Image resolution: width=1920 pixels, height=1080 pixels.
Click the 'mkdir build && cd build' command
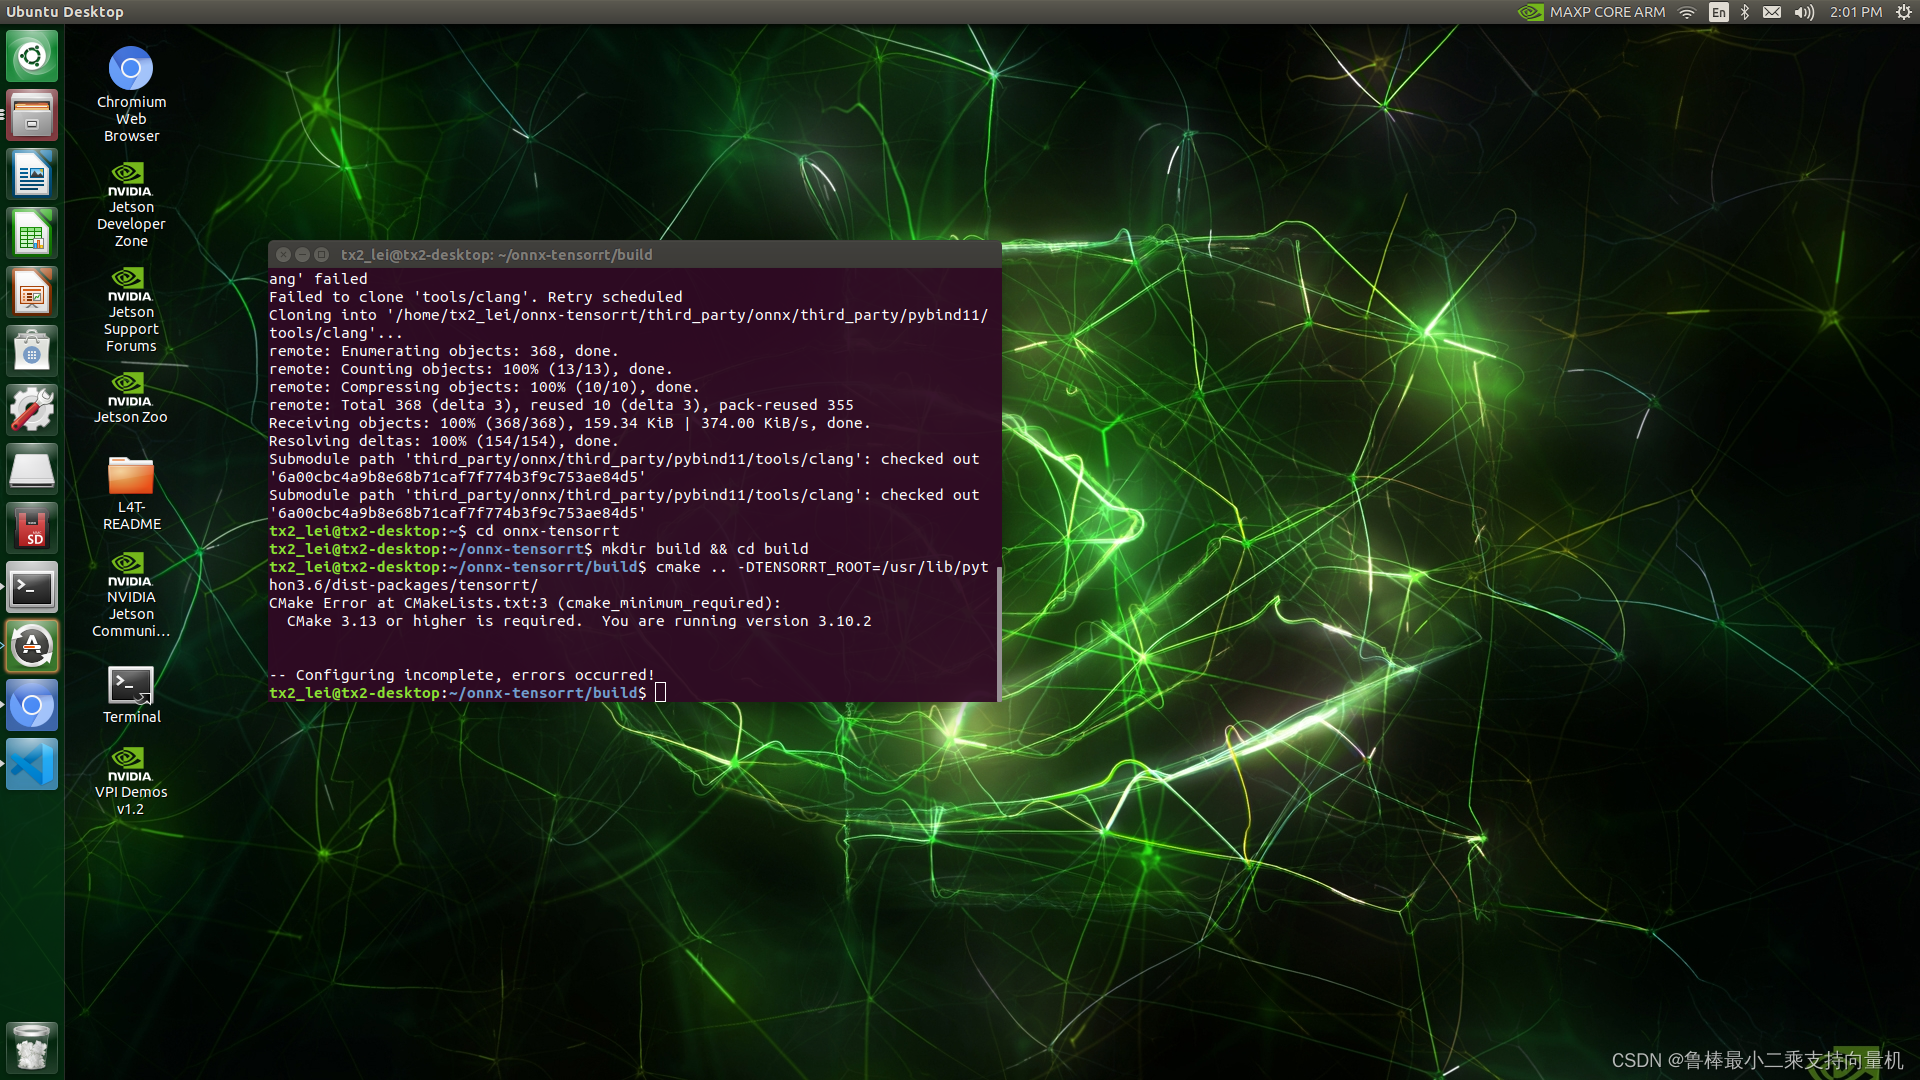[705, 549]
